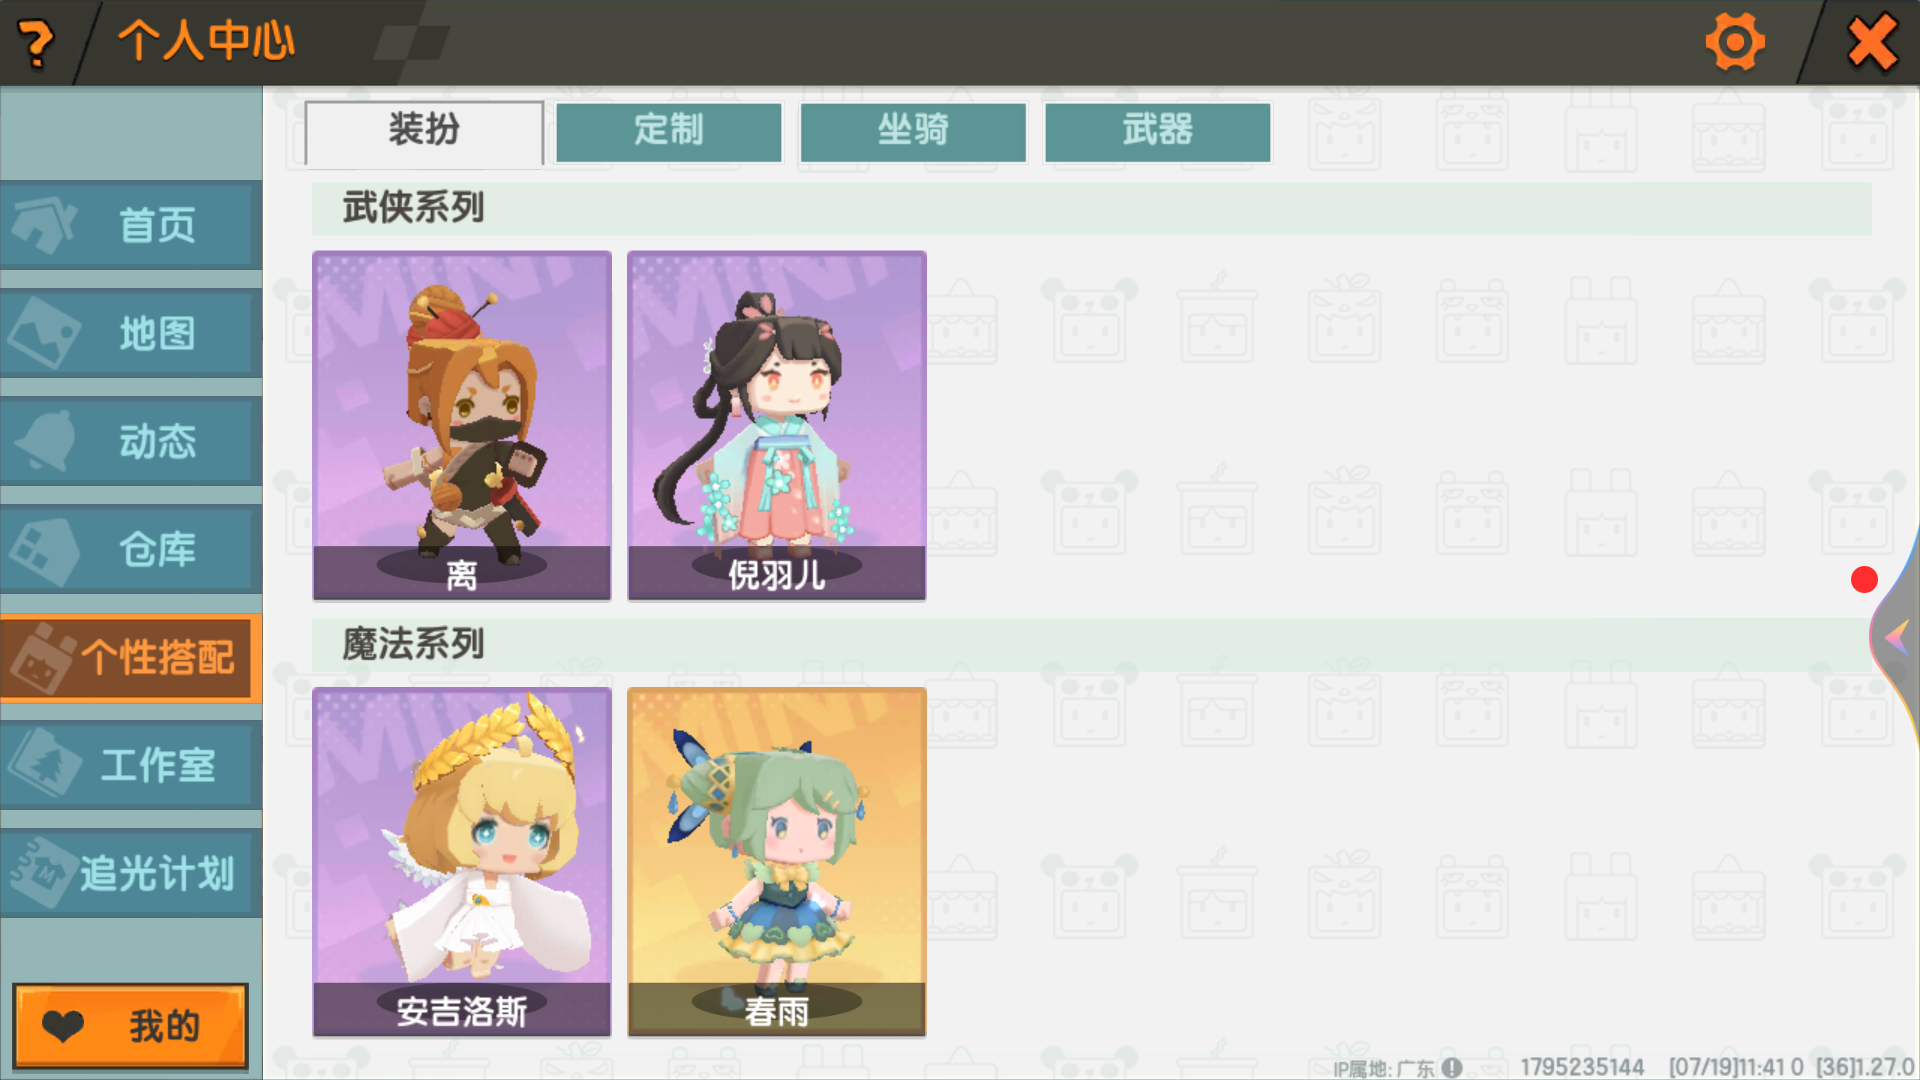
Task: Click the house icon beside 首页
Action: [x=42, y=224]
